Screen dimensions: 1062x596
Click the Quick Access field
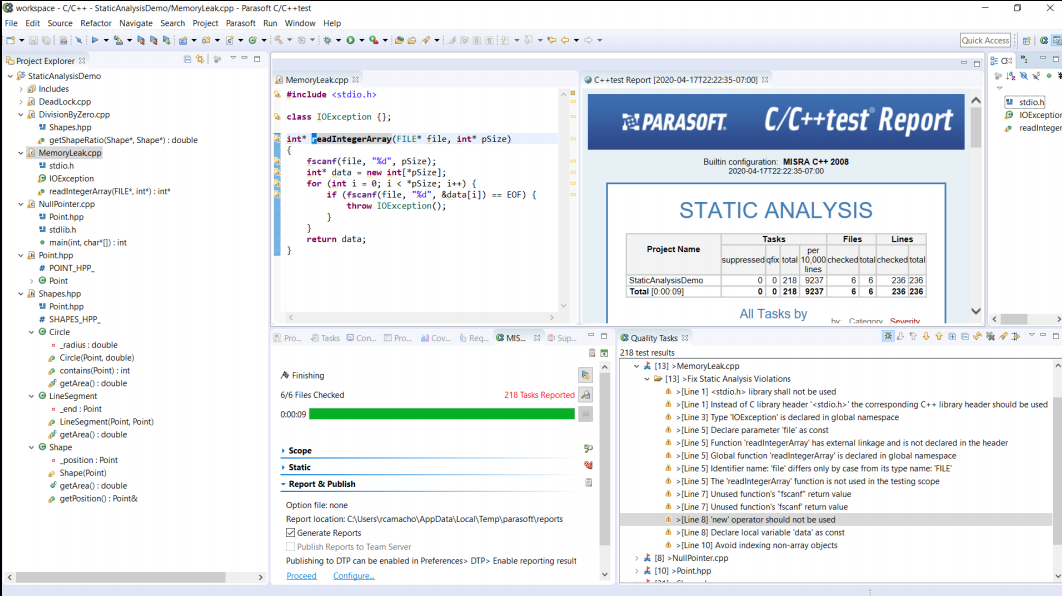click(985, 41)
